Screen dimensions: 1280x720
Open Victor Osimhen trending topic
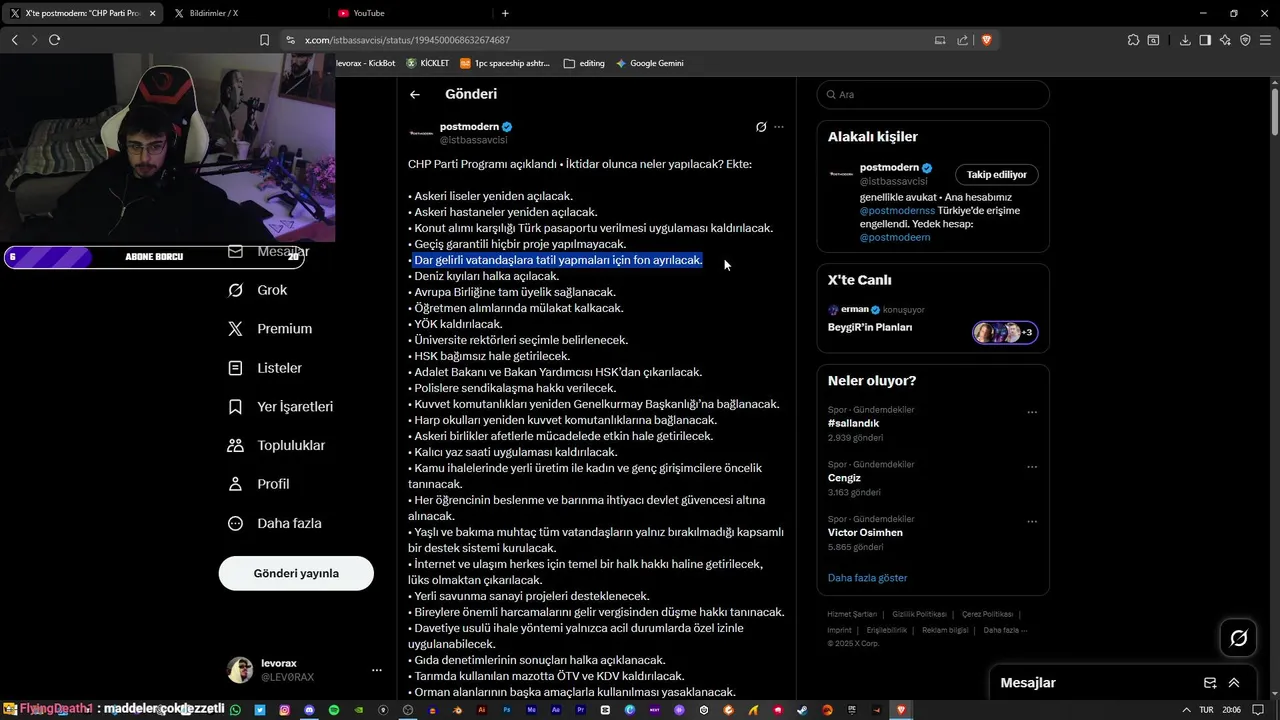(x=865, y=533)
